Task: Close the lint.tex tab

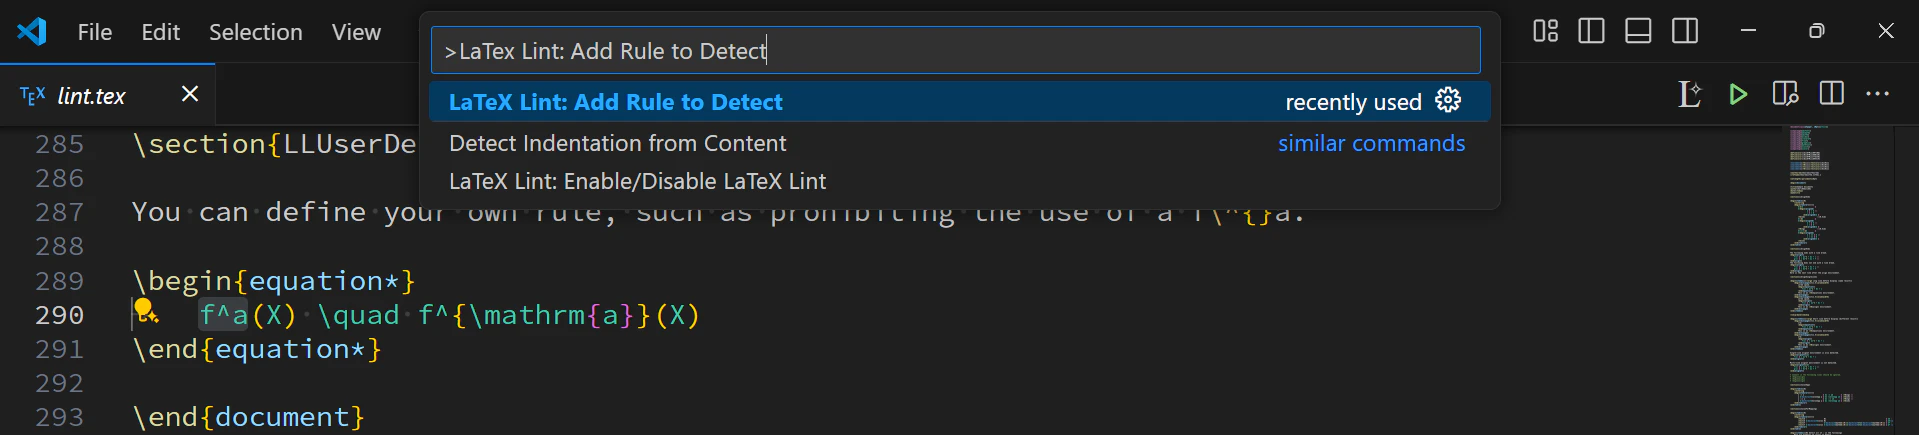Action: [x=190, y=94]
